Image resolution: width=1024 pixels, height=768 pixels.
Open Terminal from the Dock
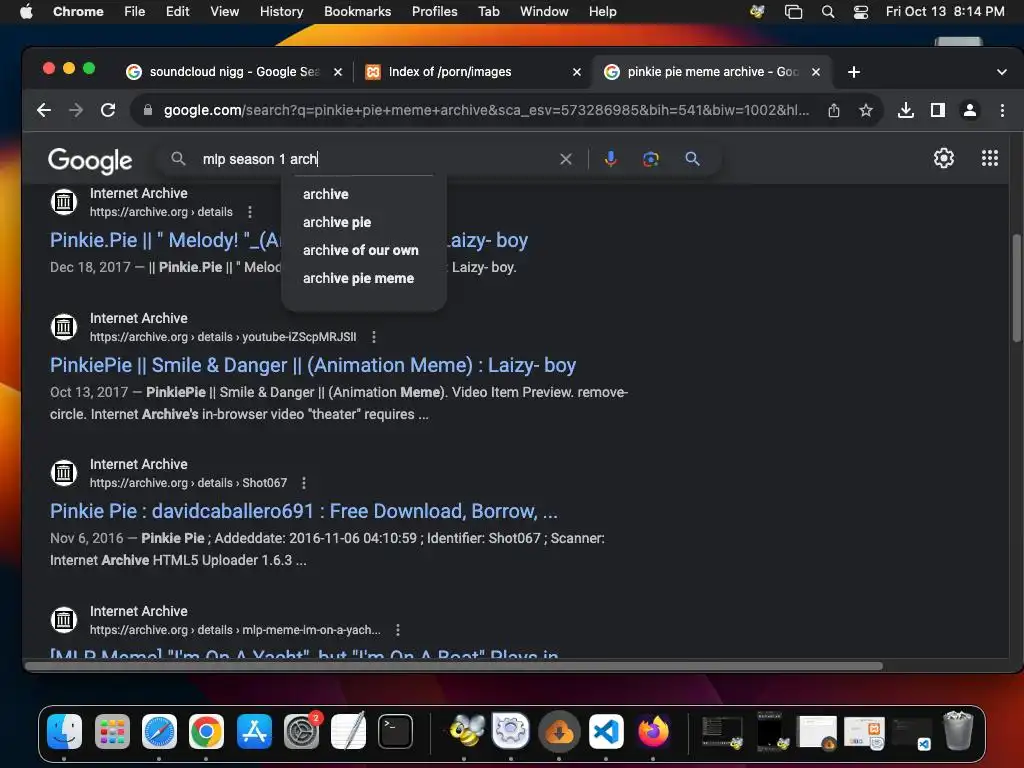396,731
